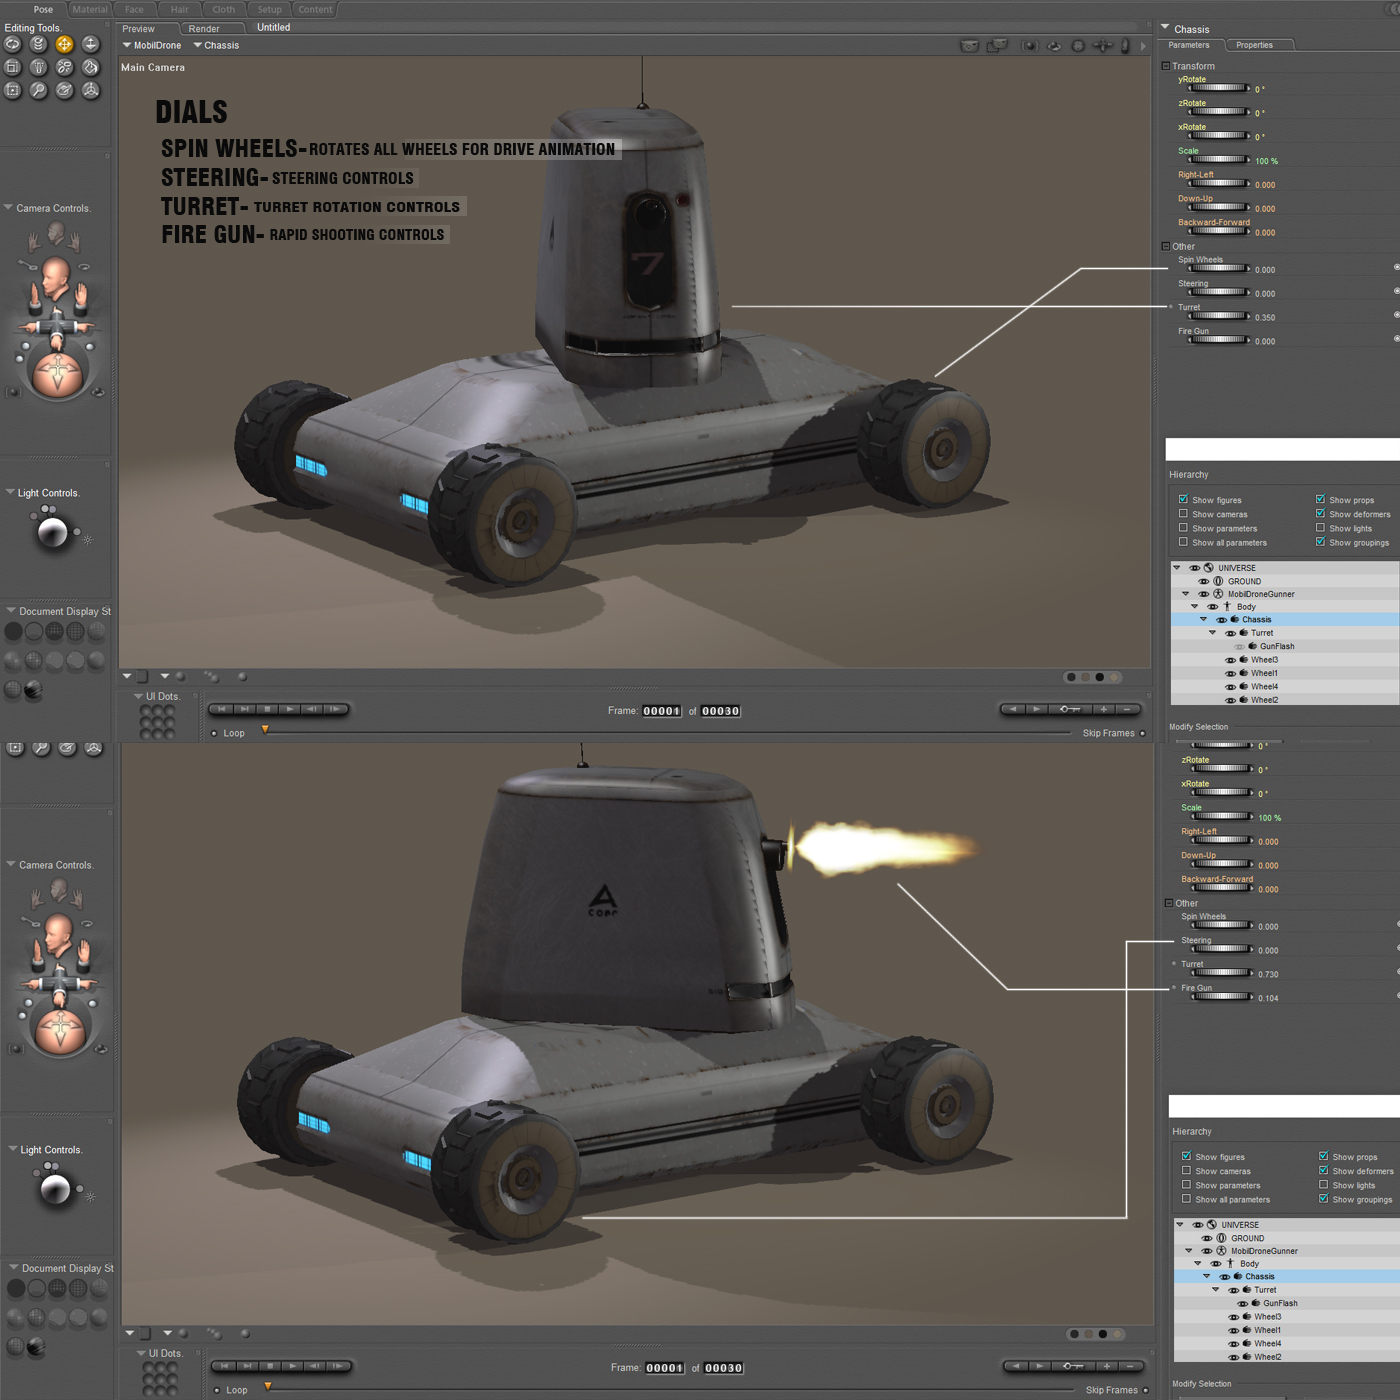Open the MobilDrone figure dropdown
Screen dimensions: 1400x1400
coord(151,45)
